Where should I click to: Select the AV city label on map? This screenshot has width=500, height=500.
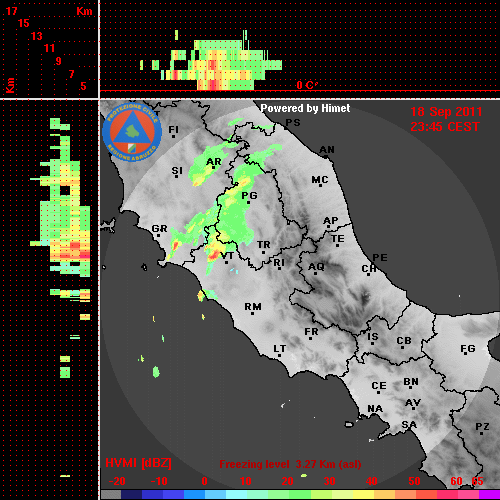[413, 403]
